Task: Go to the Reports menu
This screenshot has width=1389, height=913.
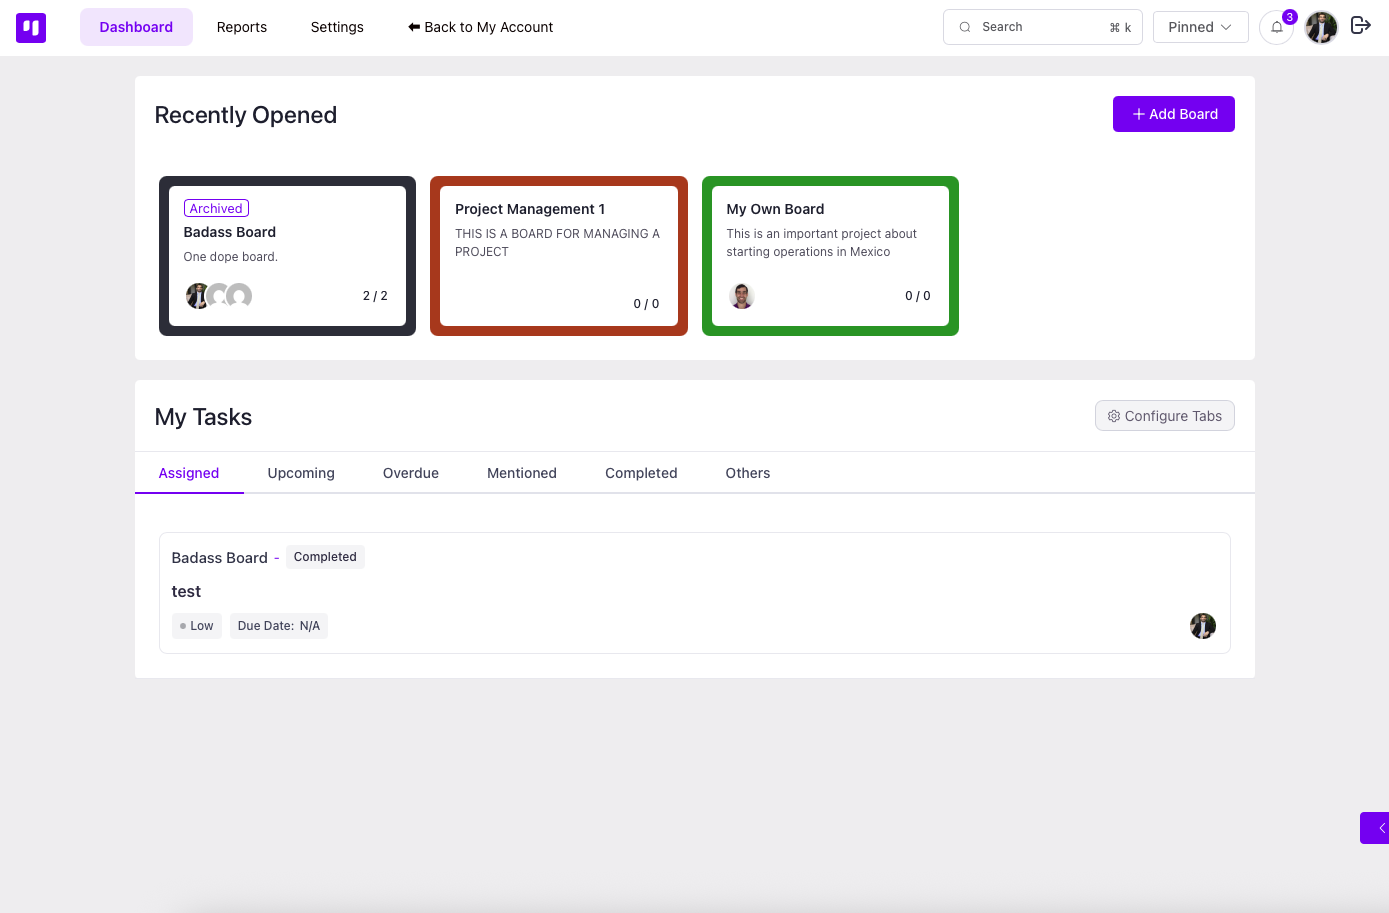Action: click(x=242, y=27)
